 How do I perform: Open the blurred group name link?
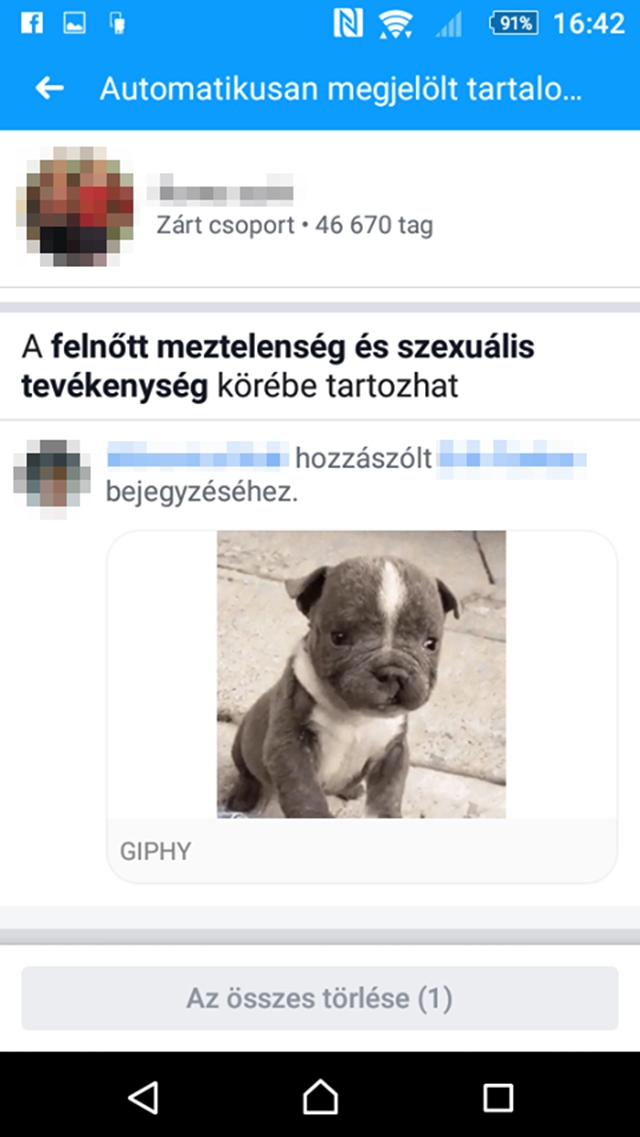click(x=225, y=191)
